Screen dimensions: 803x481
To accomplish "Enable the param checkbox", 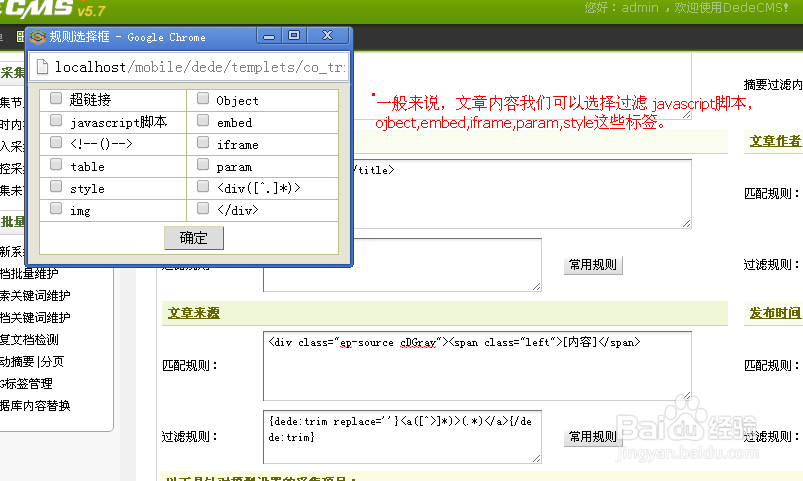I will [203, 166].
